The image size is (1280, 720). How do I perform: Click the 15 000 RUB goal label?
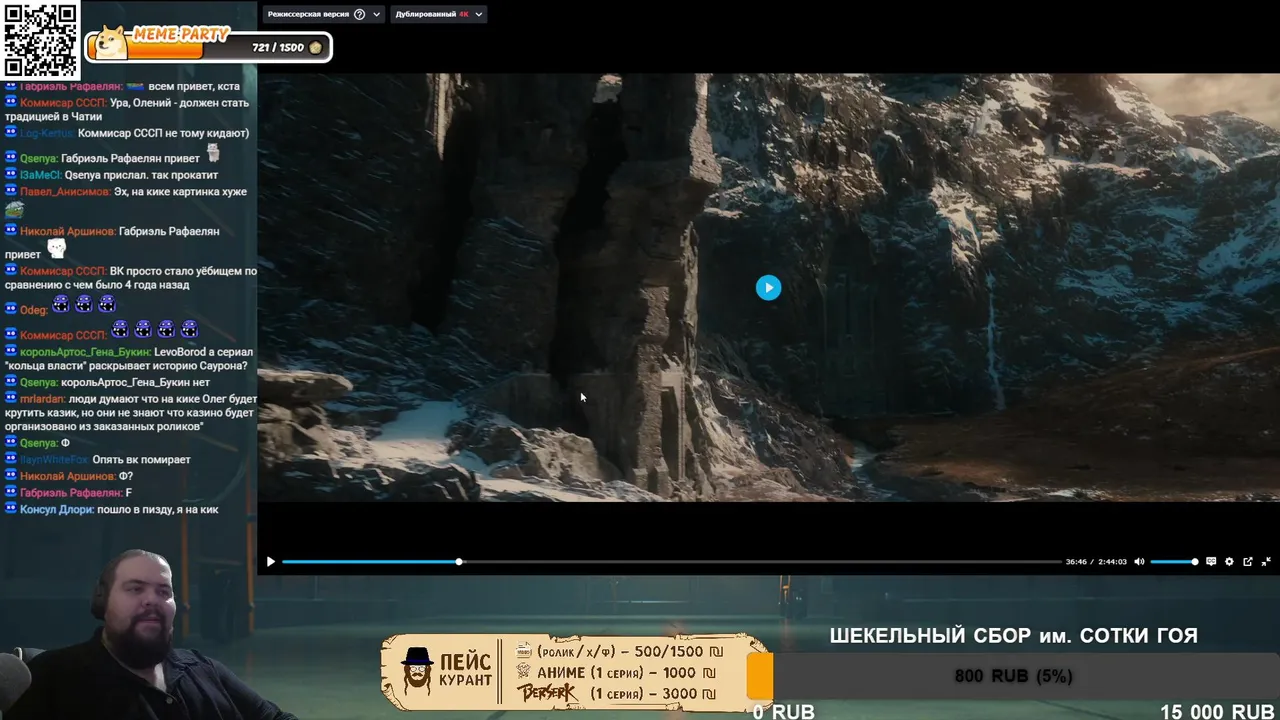click(x=1217, y=711)
